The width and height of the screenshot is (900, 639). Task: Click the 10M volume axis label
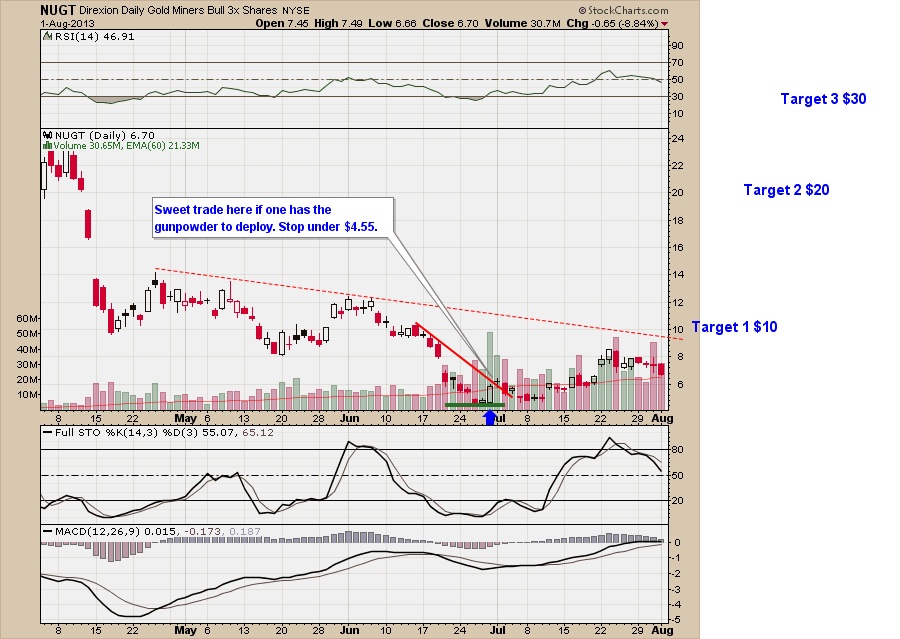pyautogui.click(x=28, y=394)
